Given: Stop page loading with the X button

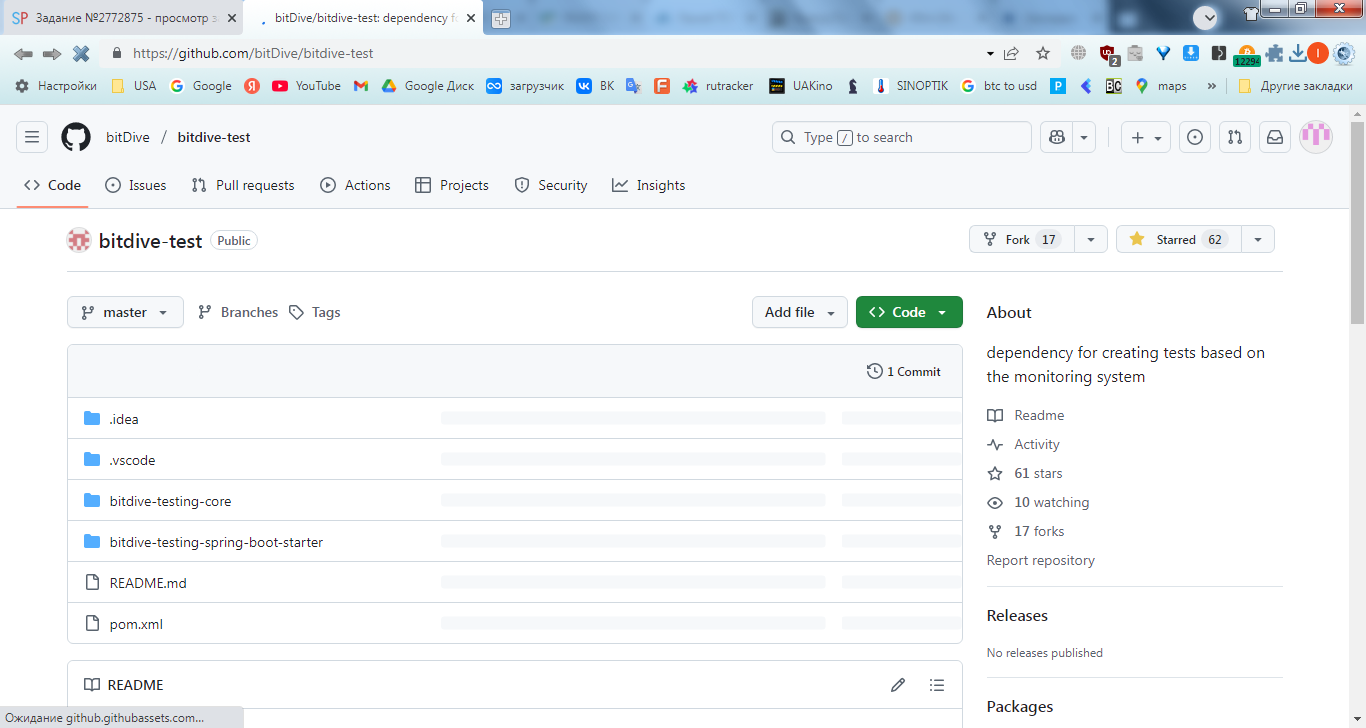Looking at the screenshot, I should (x=81, y=53).
